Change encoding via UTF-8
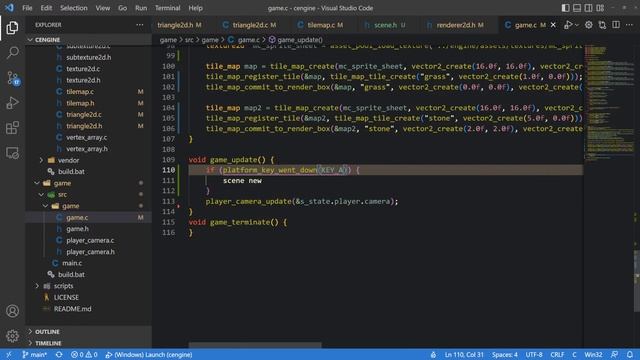640x360 pixels. click(x=534, y=355)
